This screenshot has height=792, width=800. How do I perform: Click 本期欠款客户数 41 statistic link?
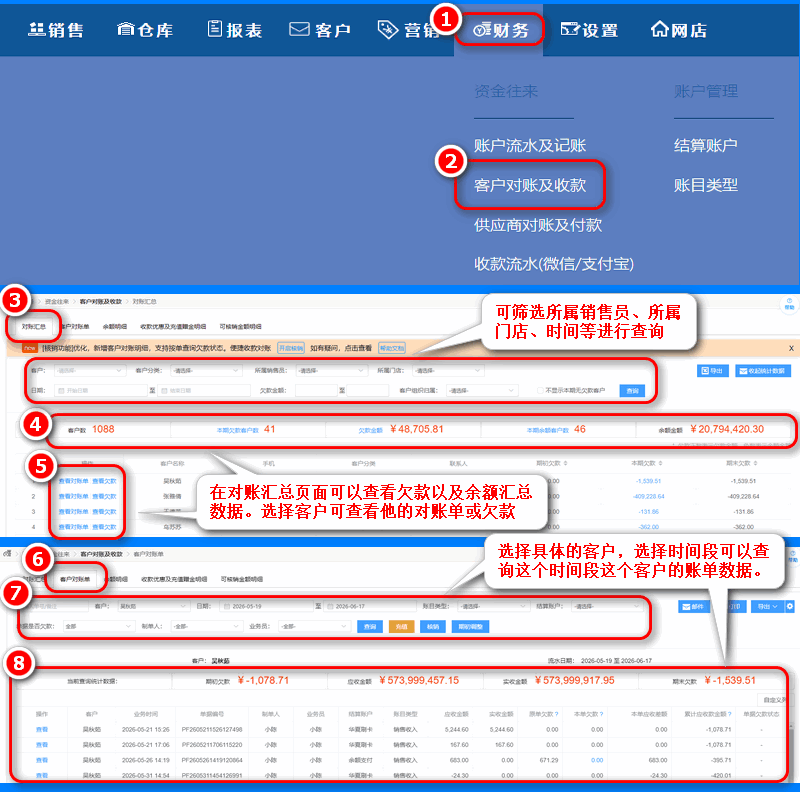[x=246, y=430]
